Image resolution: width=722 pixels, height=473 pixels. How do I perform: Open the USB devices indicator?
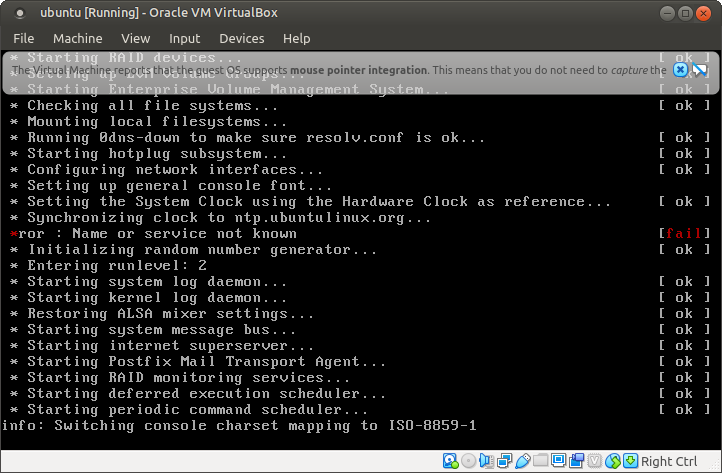[x=523, y=461]
